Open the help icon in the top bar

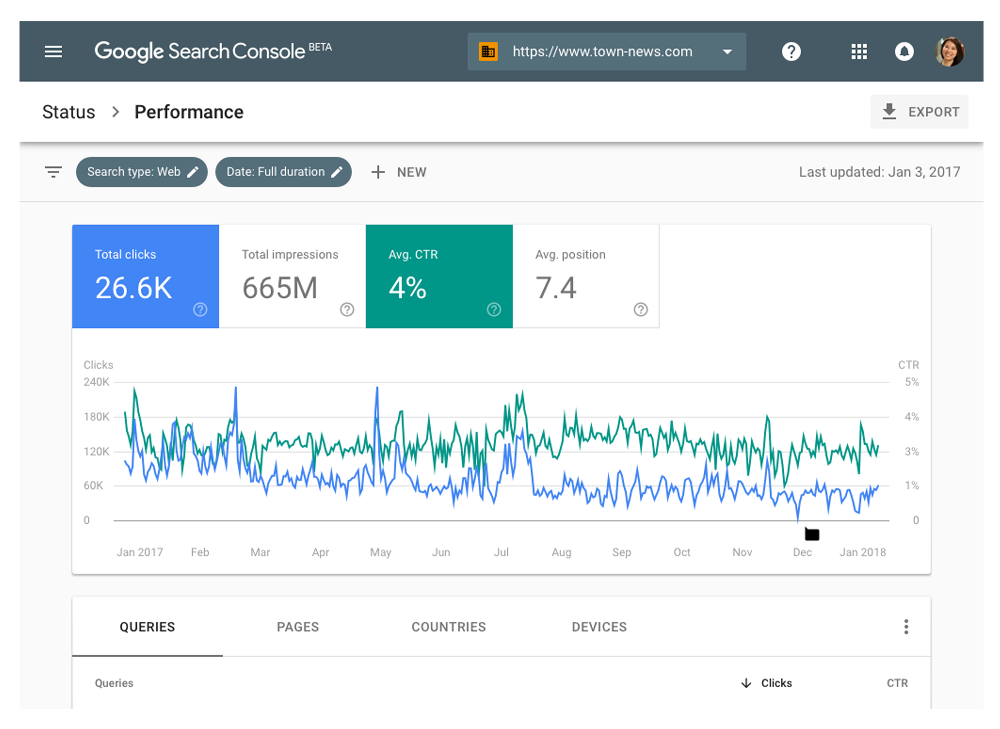pos(791,51)
